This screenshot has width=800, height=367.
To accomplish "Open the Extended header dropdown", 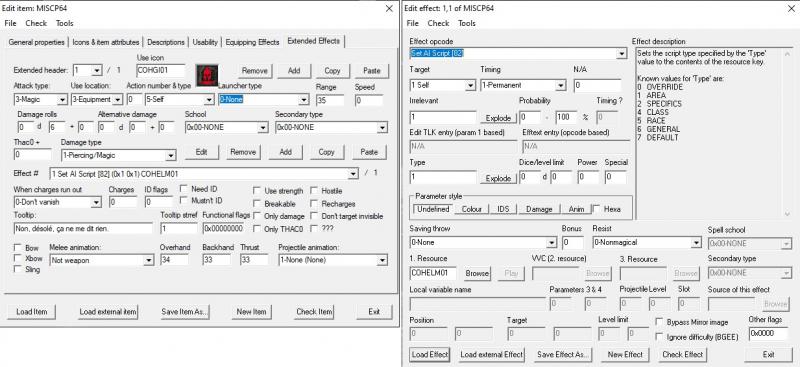I will pos(96,70).
